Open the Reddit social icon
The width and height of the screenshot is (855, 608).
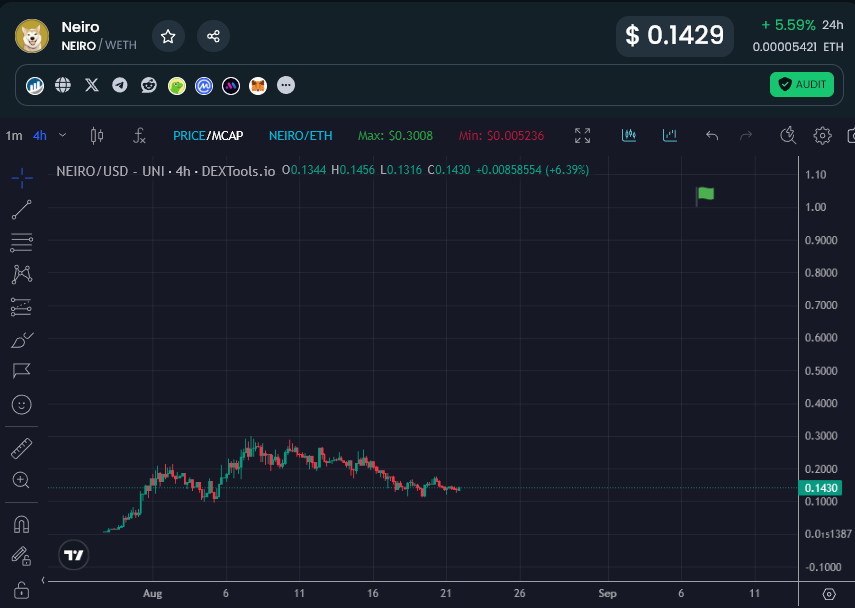click(x=148, y=85)
